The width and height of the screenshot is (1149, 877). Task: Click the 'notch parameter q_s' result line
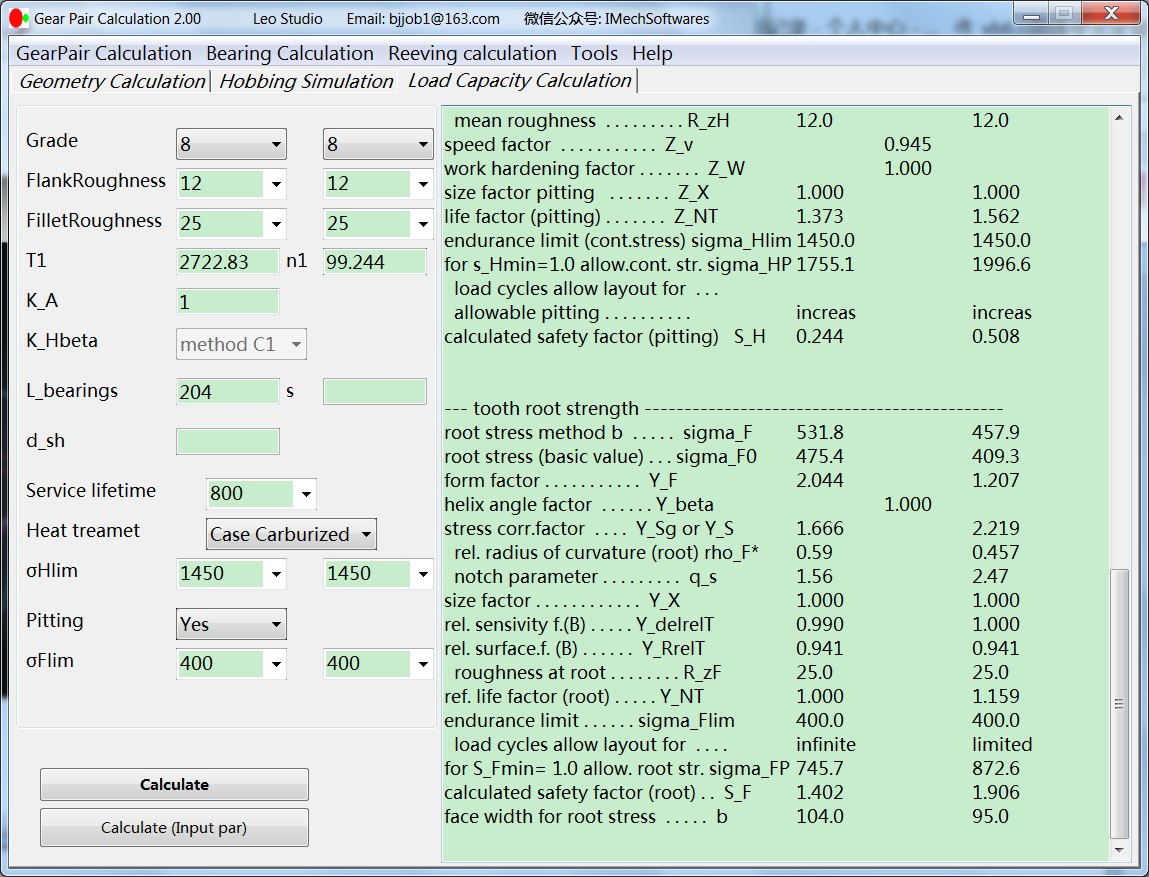click(731, 577)
